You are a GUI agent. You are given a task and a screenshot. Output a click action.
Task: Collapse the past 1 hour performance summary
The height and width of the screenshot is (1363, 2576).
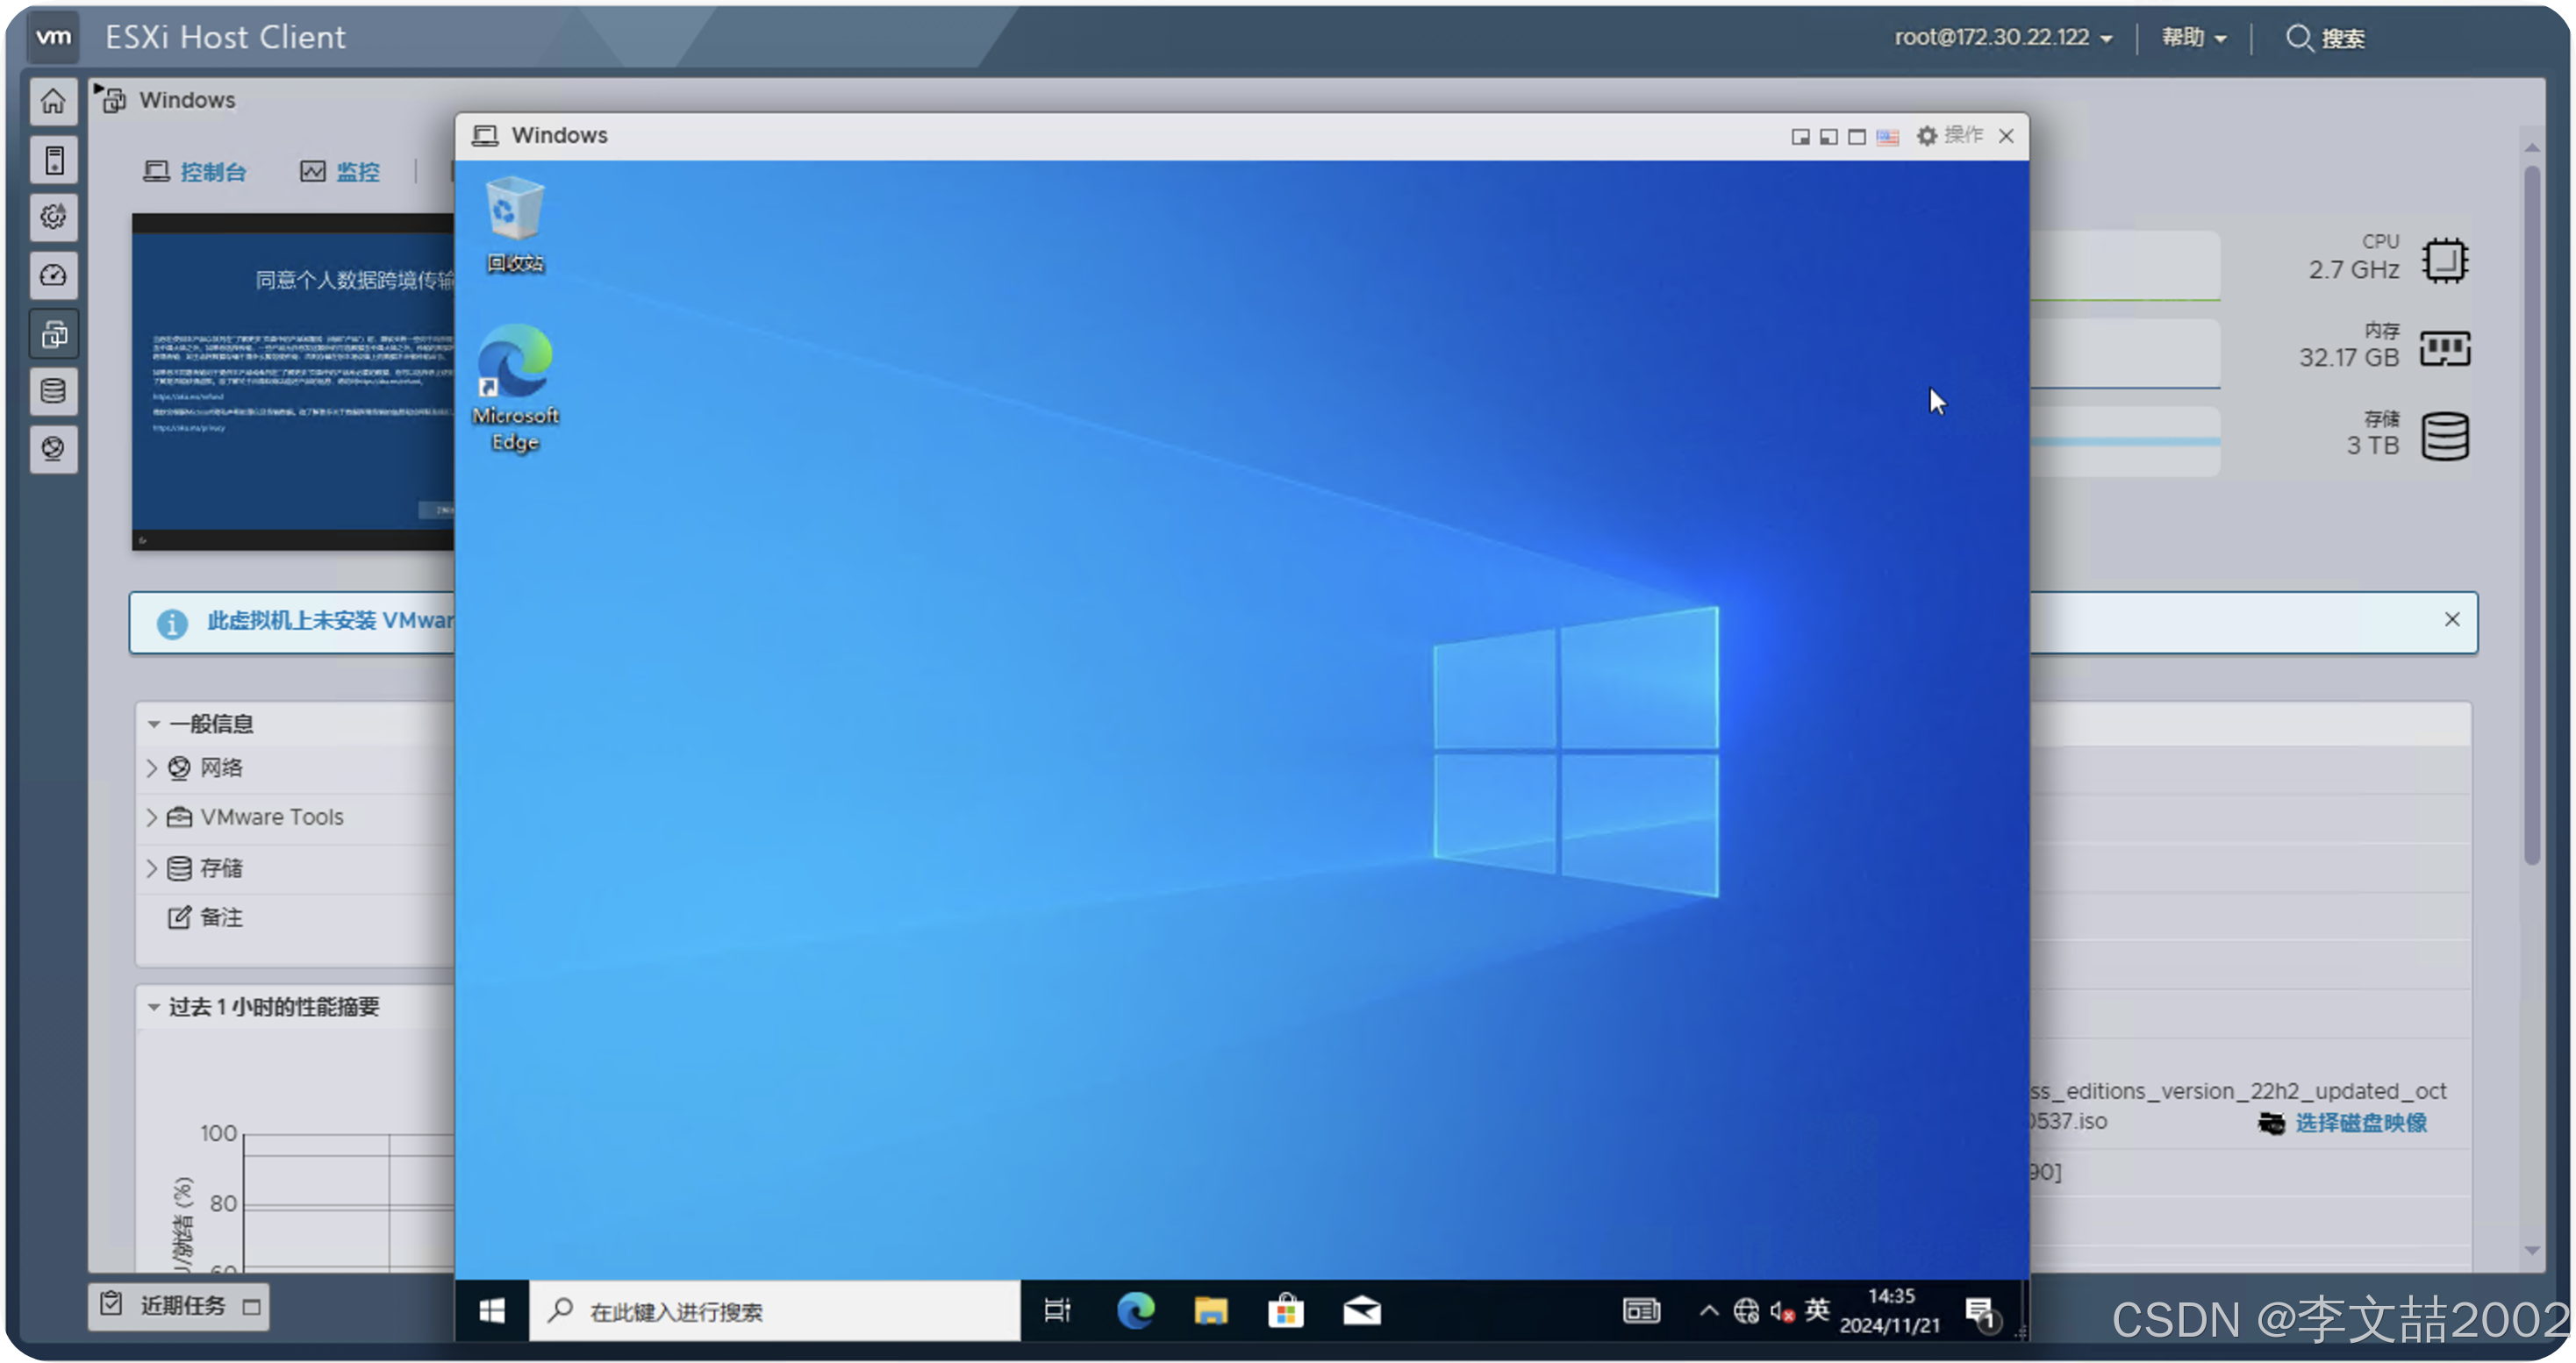[x=154, y=1007]
